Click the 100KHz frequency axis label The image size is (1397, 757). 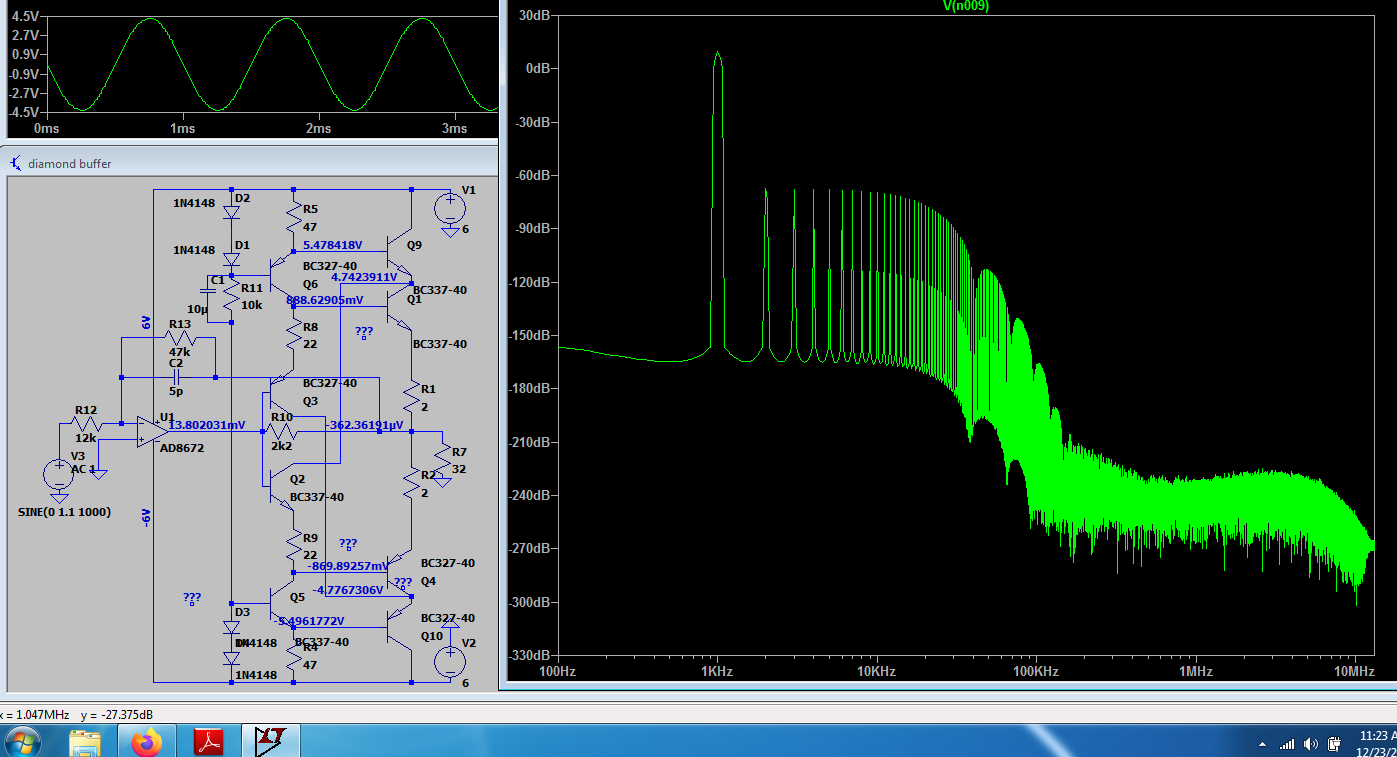coord(1035,671)
